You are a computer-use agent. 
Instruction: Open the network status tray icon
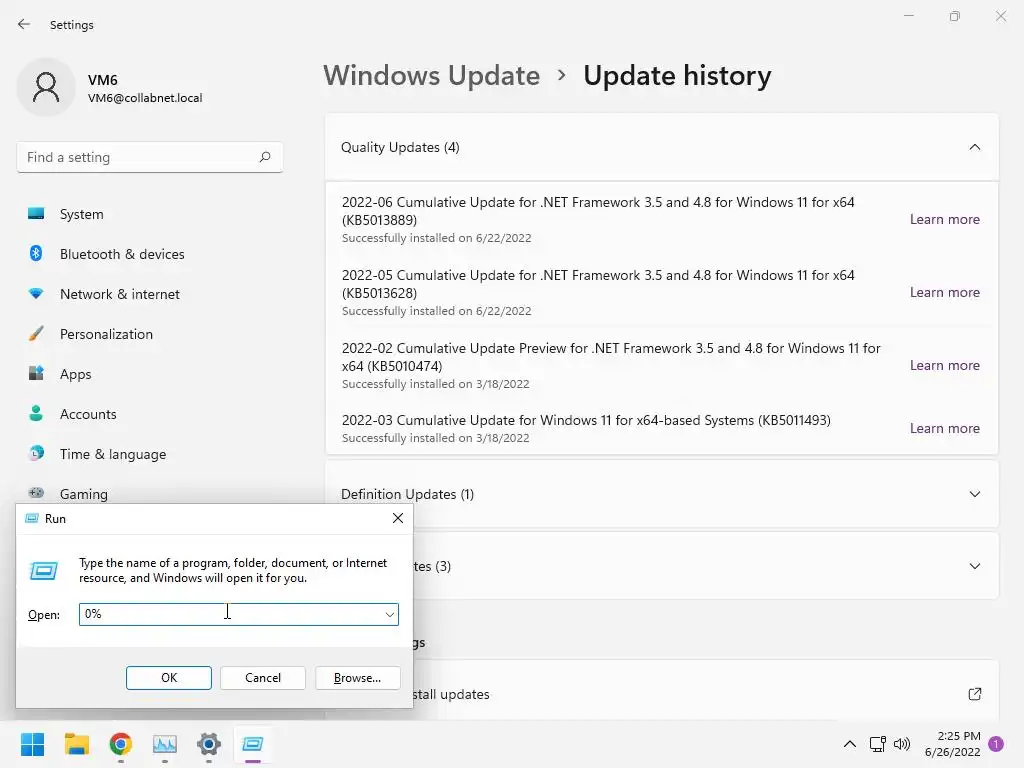click(x=877, y=744)
